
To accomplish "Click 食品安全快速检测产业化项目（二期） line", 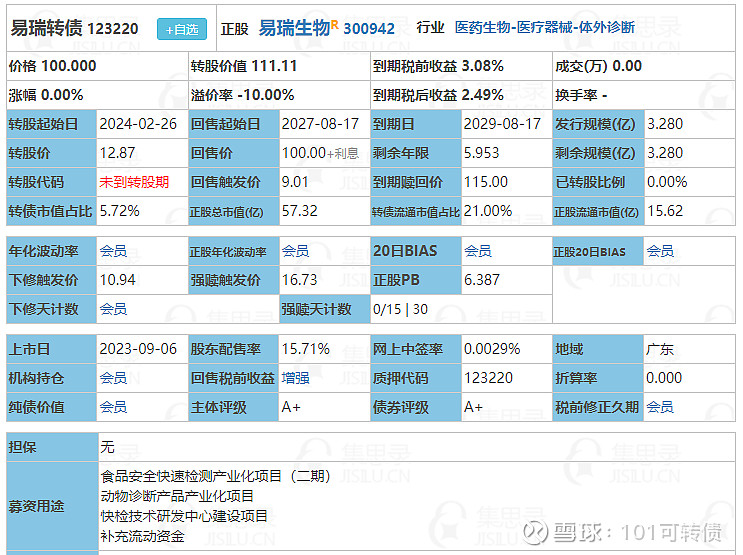I will tap(216, 476).
